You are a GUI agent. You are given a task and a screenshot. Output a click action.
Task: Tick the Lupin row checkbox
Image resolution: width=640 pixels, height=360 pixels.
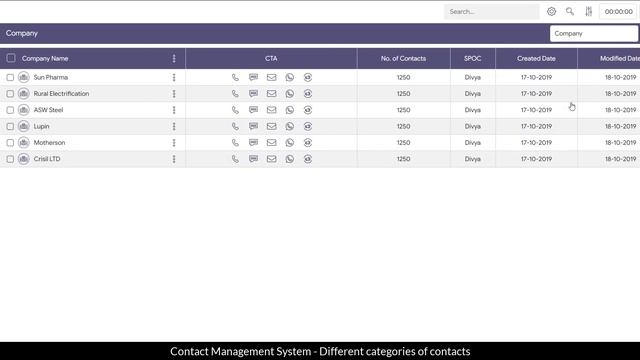(10, 126)
